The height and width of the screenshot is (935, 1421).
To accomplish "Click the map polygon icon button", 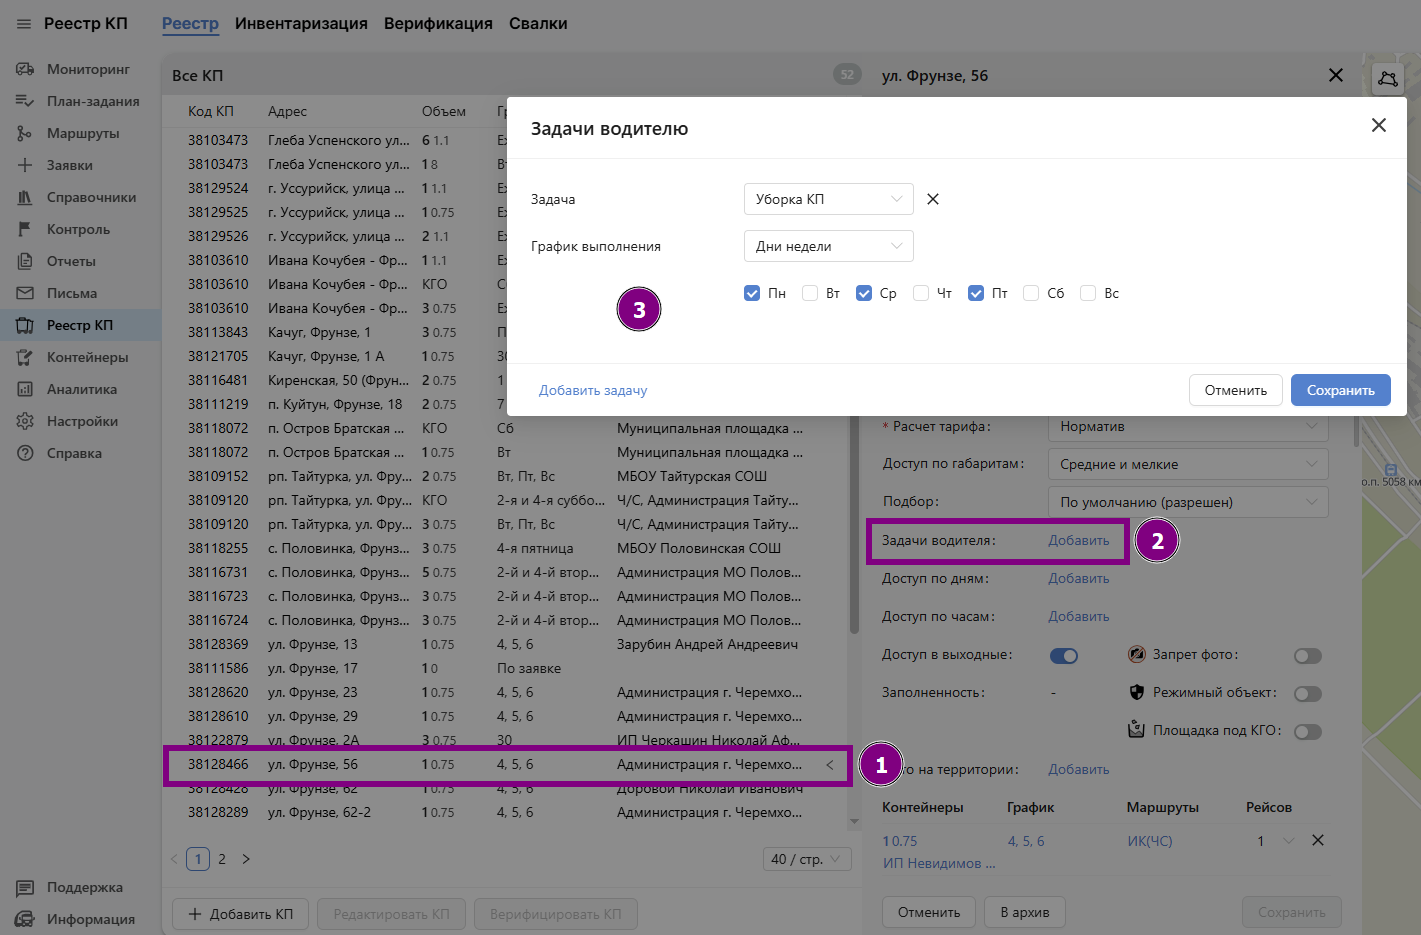I will click(x=1387, y=78).
